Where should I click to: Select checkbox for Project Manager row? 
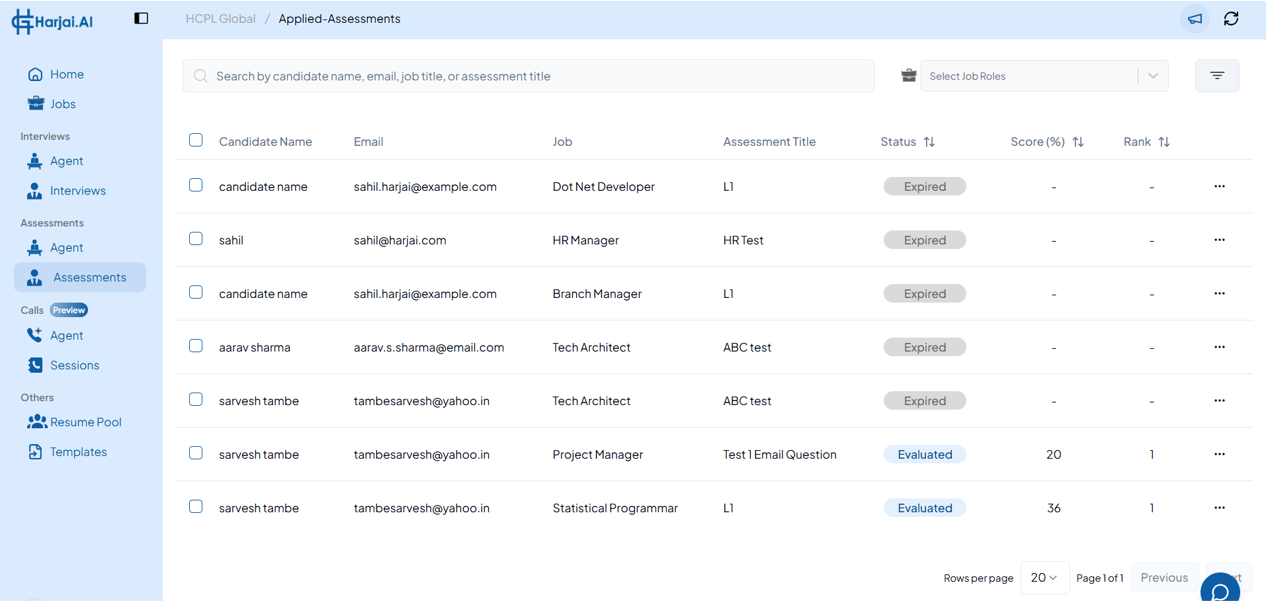click(196, 453)
